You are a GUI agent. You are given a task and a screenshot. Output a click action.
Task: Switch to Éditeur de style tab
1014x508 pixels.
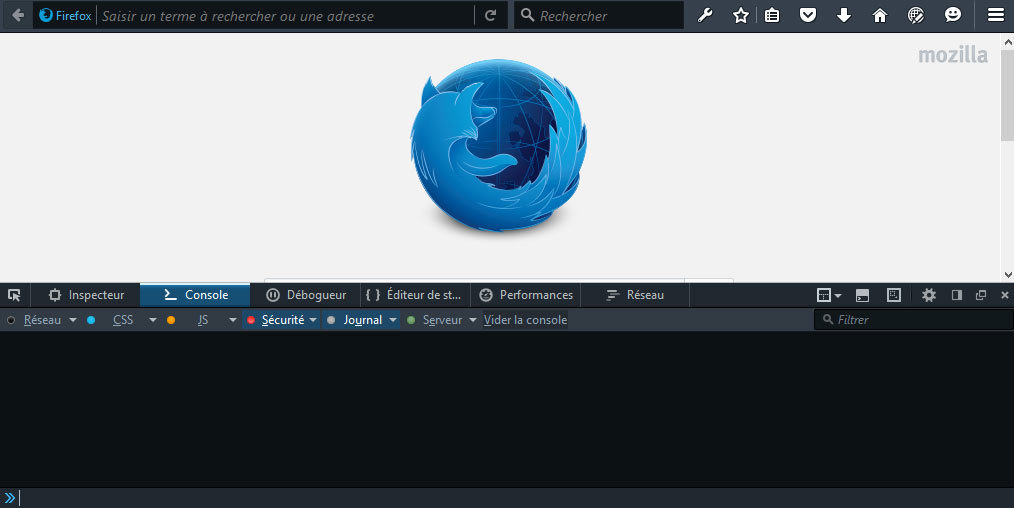tap(416, 295)
